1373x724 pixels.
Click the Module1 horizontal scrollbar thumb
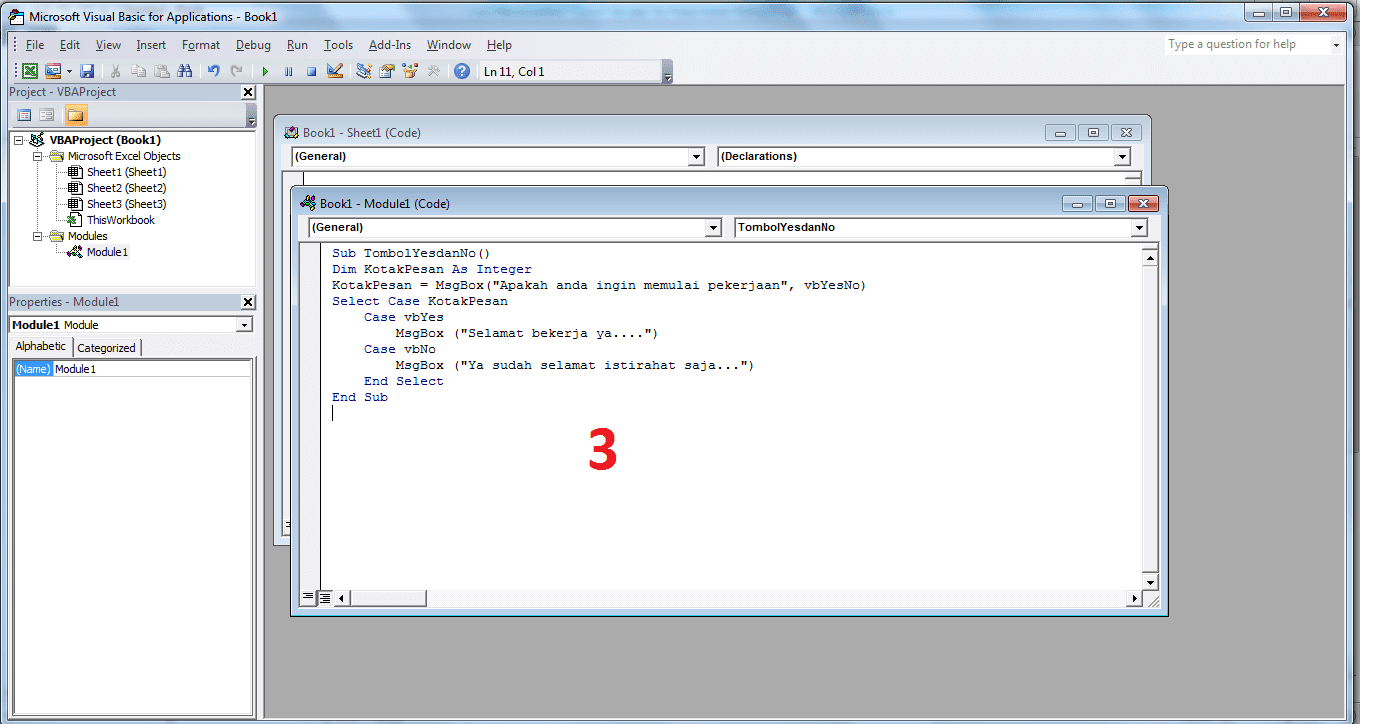click(388, 598)
